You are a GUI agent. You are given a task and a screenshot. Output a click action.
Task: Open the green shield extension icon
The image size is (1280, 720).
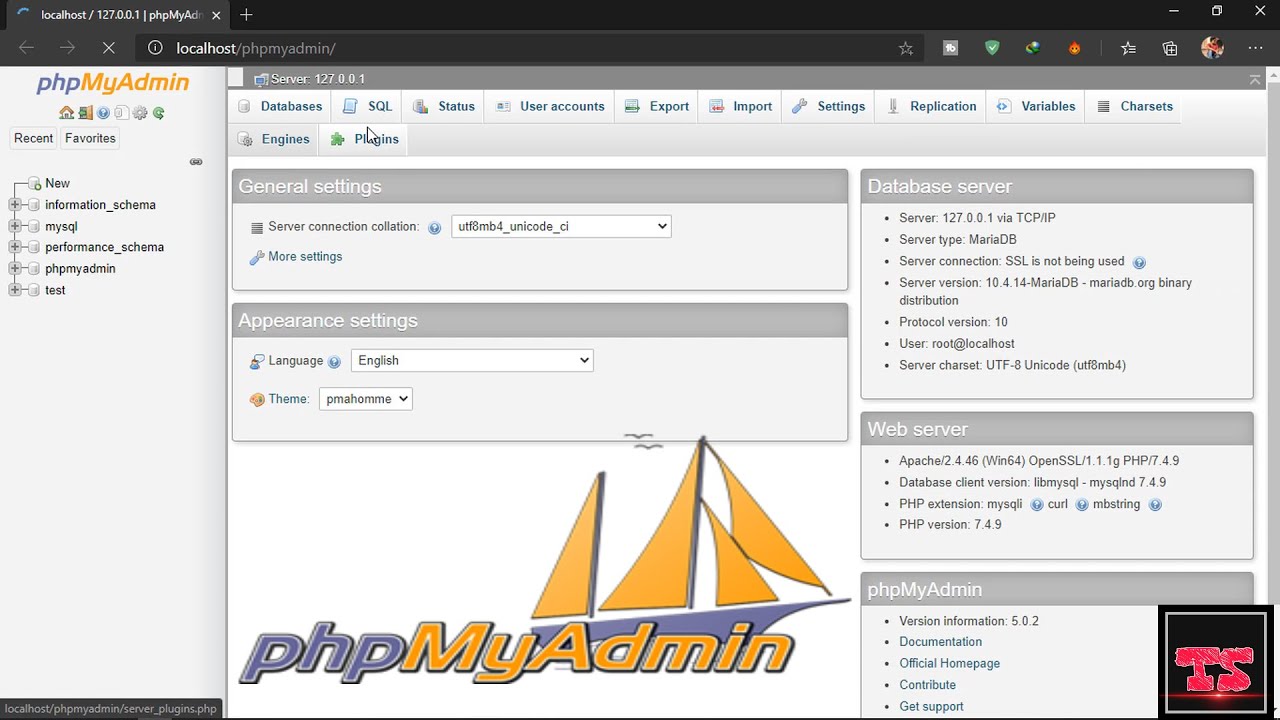992,48
